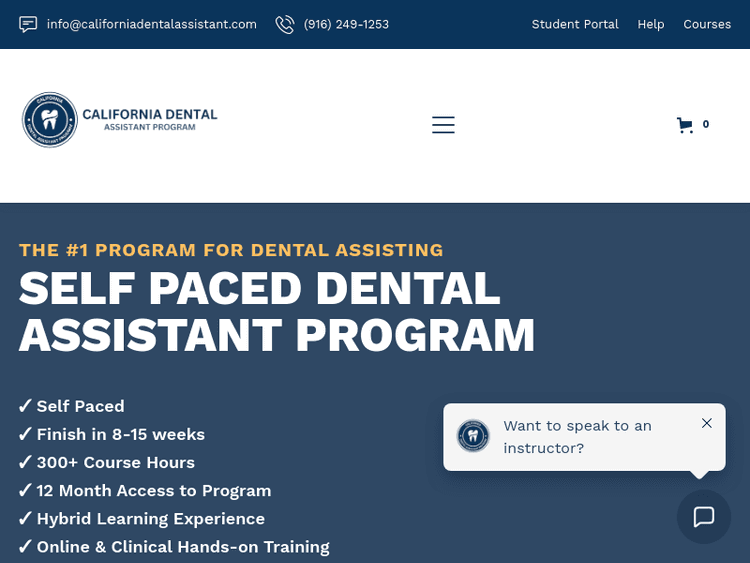Click 'Online & Clinical Hands-on Training' item
Screen dimensions: 750x563
tap(174, 547)
